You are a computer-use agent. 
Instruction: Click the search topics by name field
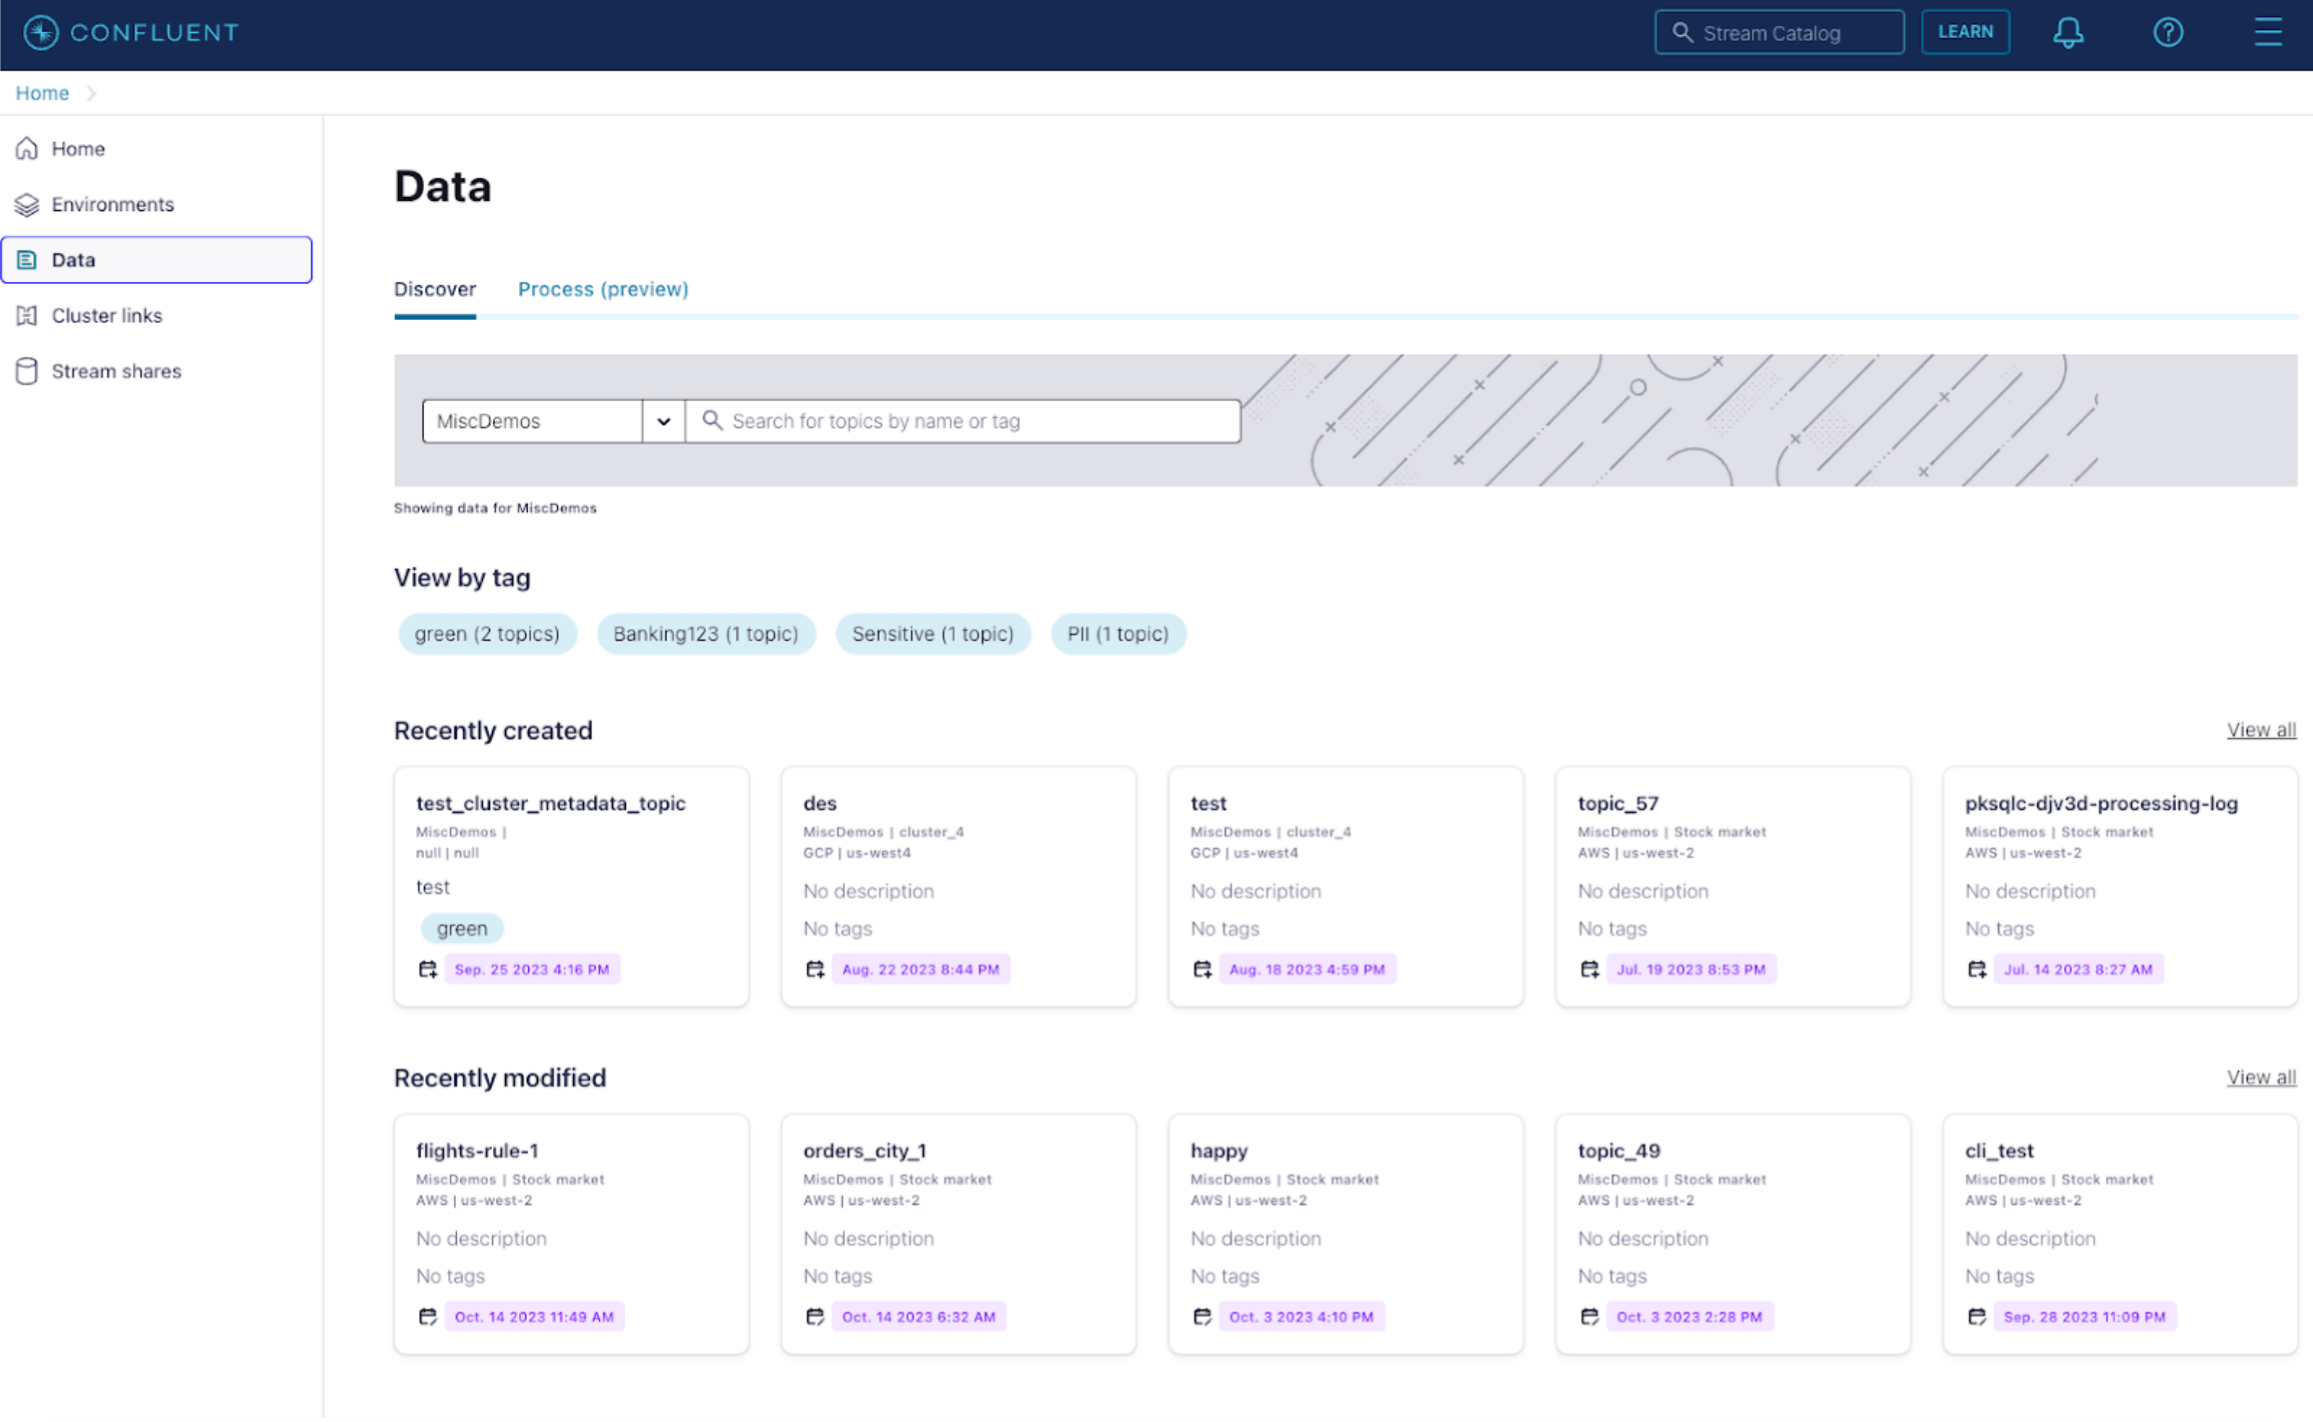pos(963,421)
